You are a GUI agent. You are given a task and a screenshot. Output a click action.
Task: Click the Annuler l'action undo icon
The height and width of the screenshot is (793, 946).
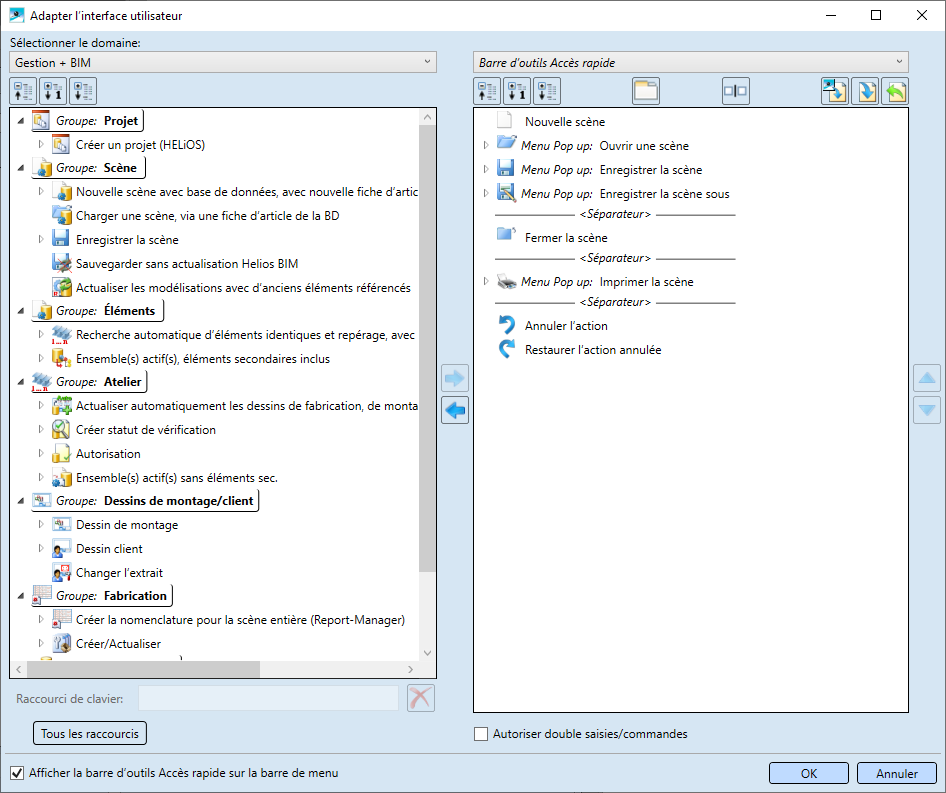(x=507, y=325)
